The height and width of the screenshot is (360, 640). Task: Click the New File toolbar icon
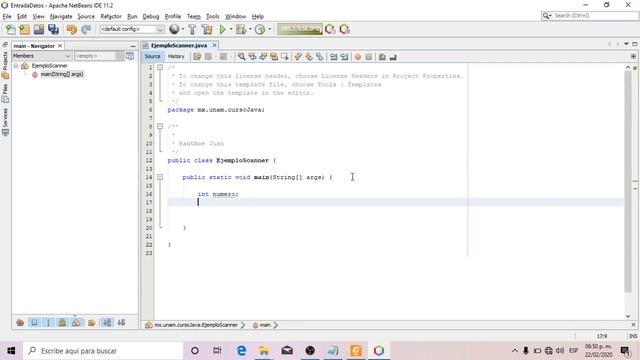coord(11,29)
